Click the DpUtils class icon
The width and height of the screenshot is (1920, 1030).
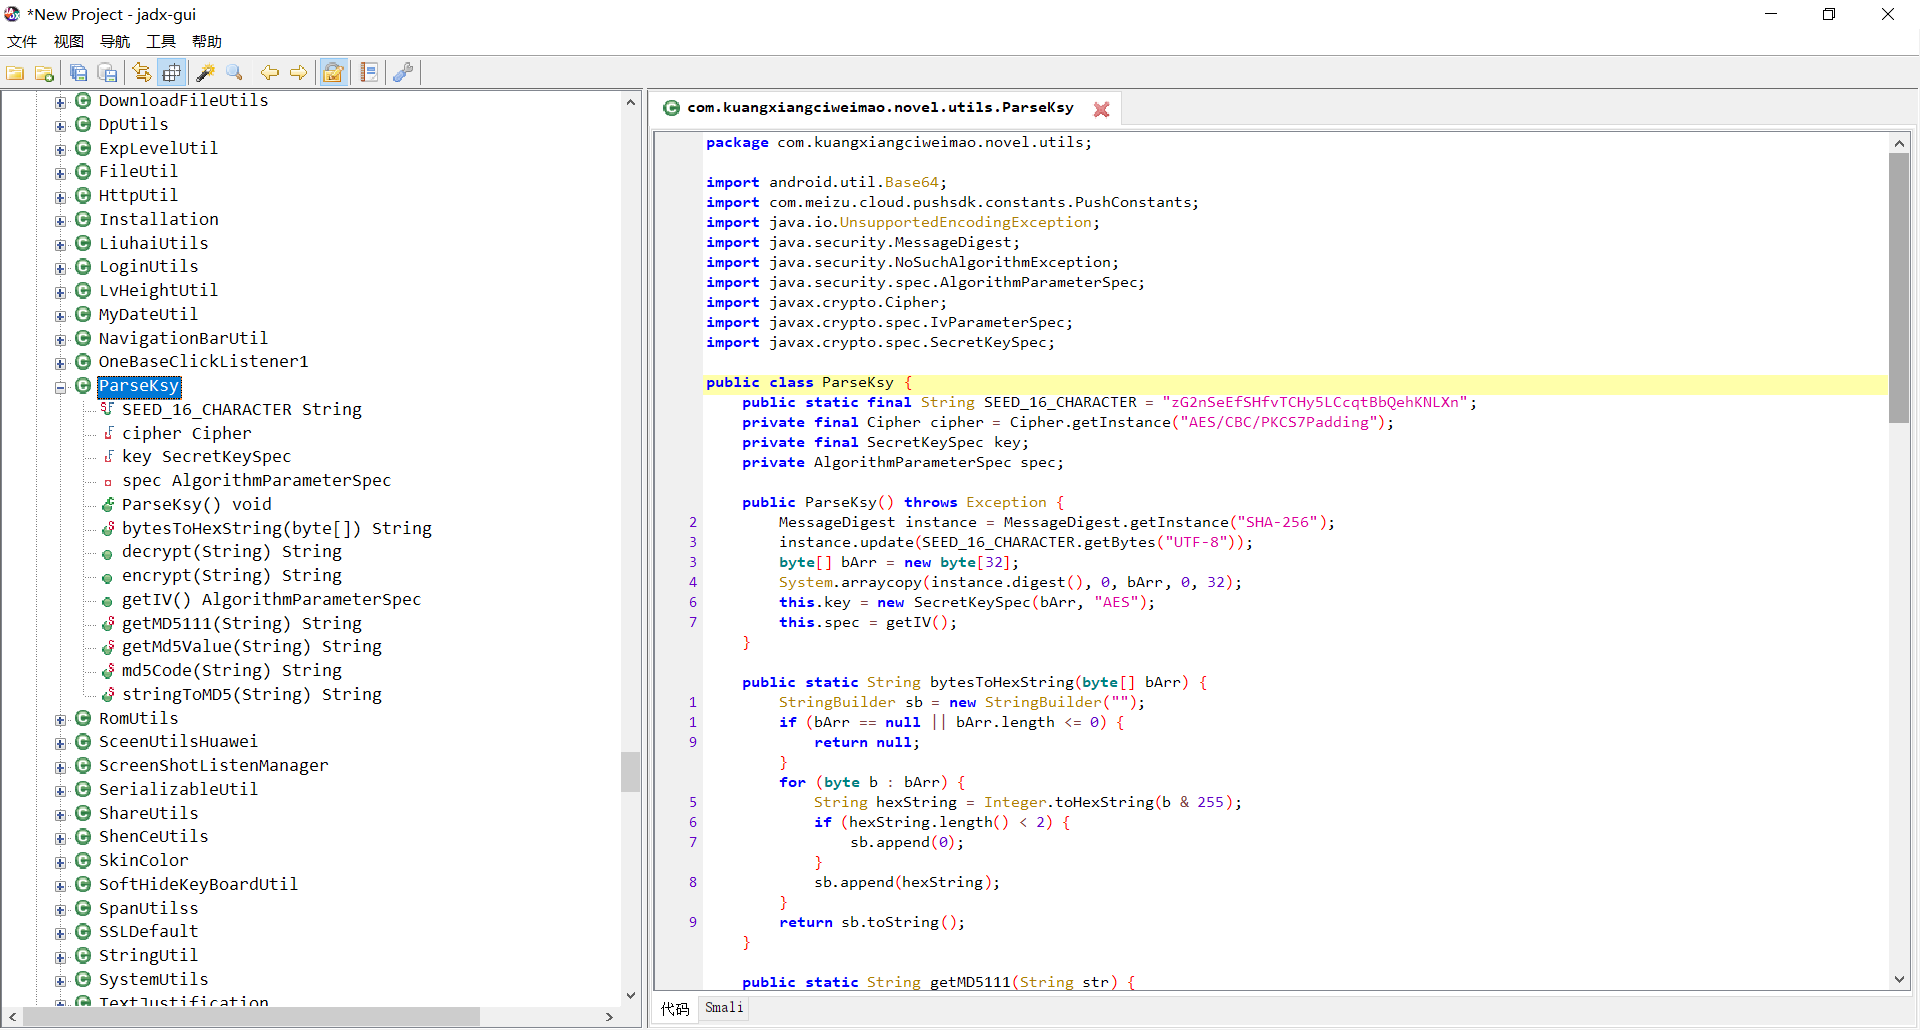click(x=83, y=124)
